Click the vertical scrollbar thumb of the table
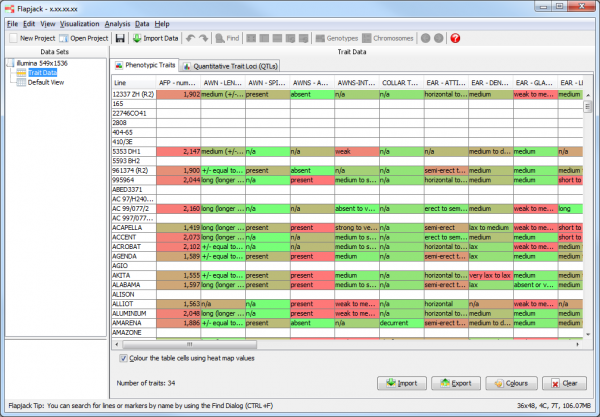600x417 pixels. (x=588, y=106)
